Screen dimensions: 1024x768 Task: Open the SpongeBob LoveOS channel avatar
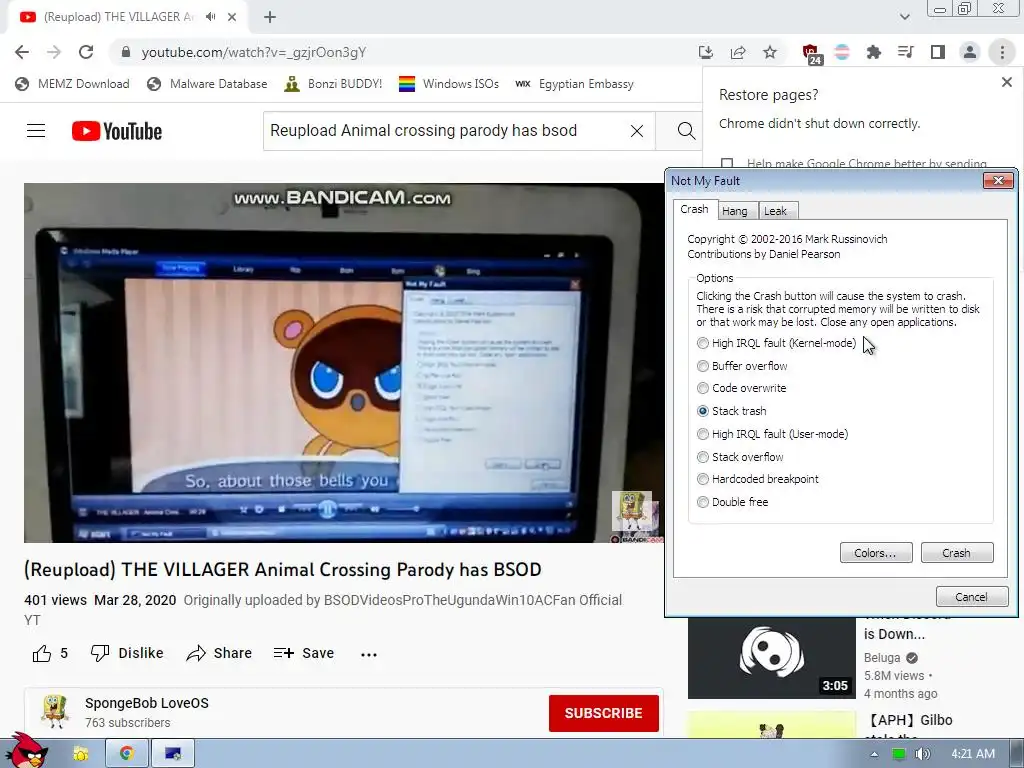click(x=55, y=711)
